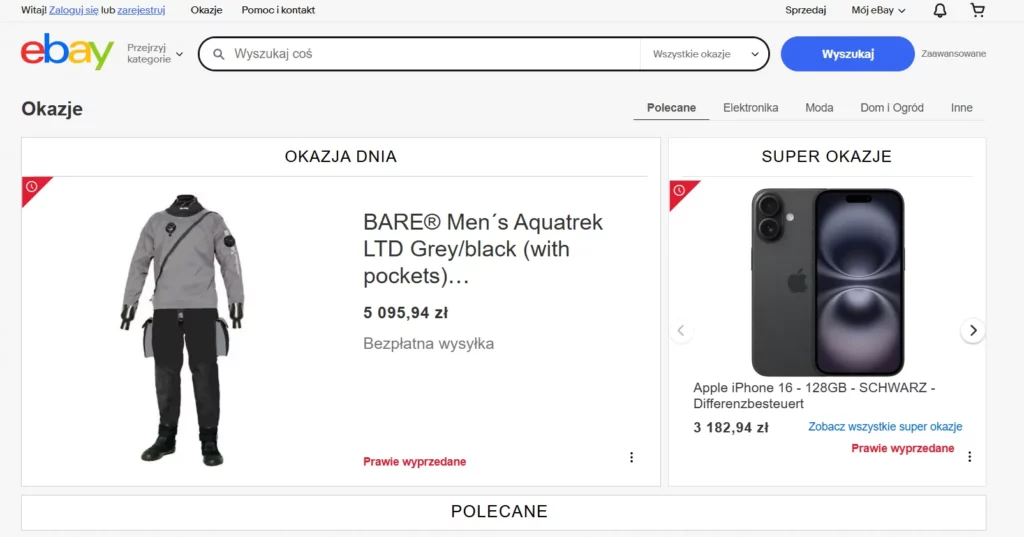
Task: Open the BARE Aquatrek drysuit image
Action: 183,328
